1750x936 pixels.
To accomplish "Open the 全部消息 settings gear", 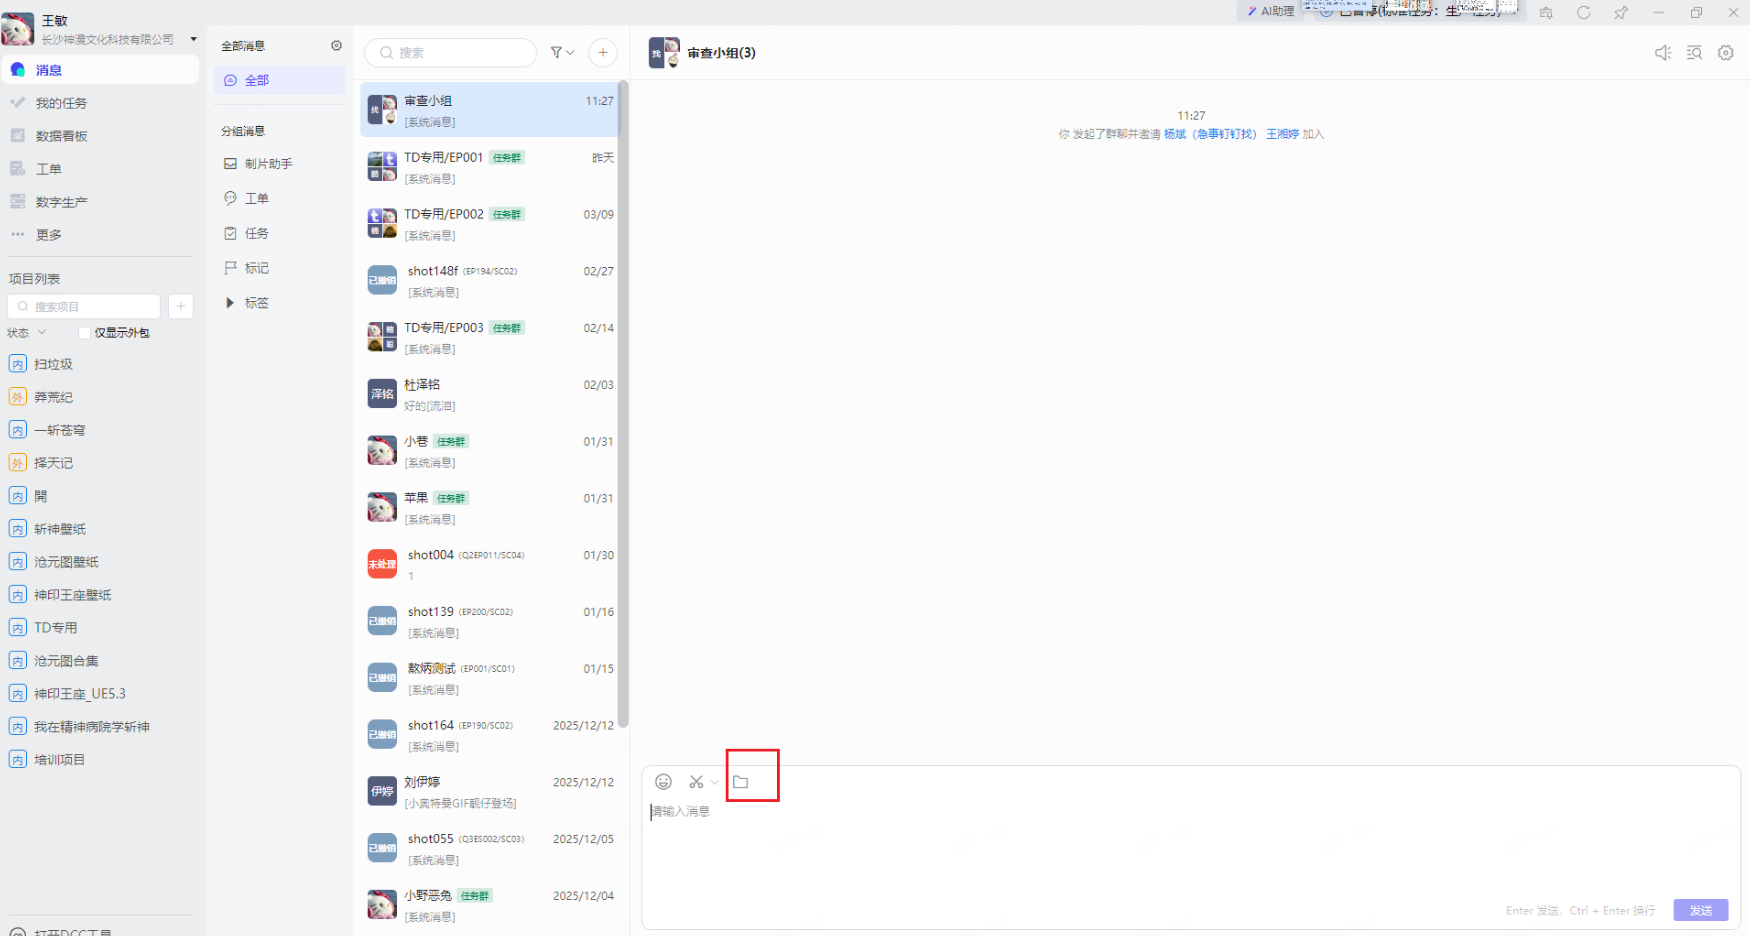I will pyautogui.click(x=336, y=46).
